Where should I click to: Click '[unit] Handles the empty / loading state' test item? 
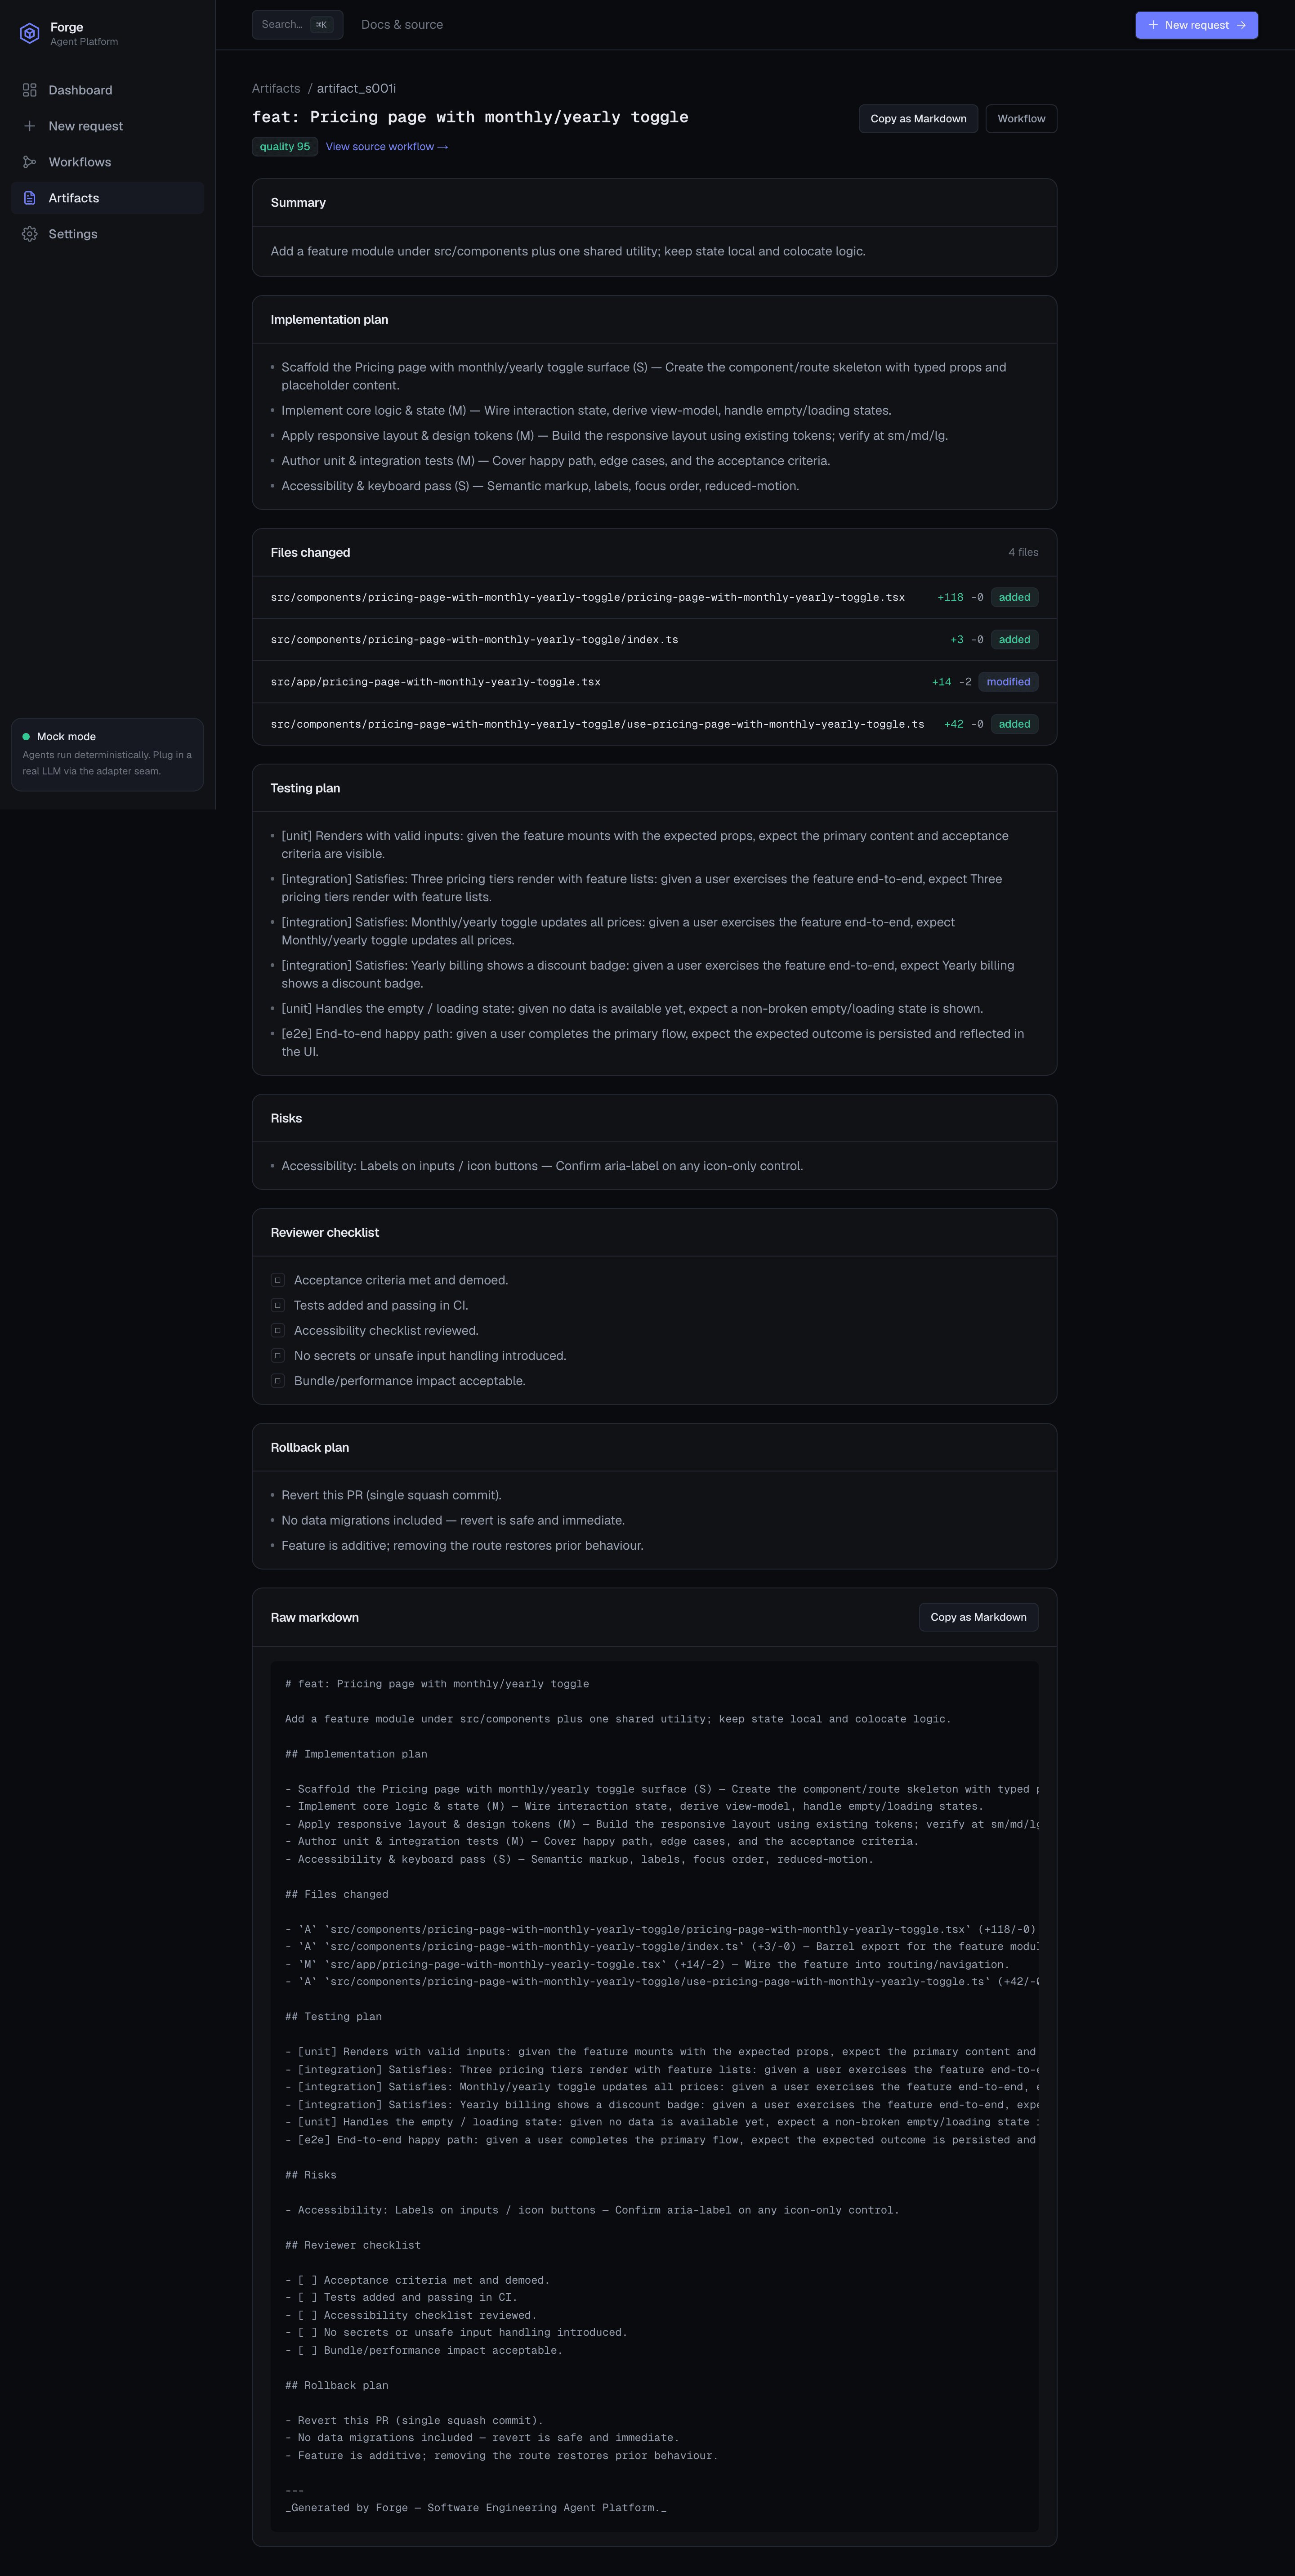click(632, 1009)
